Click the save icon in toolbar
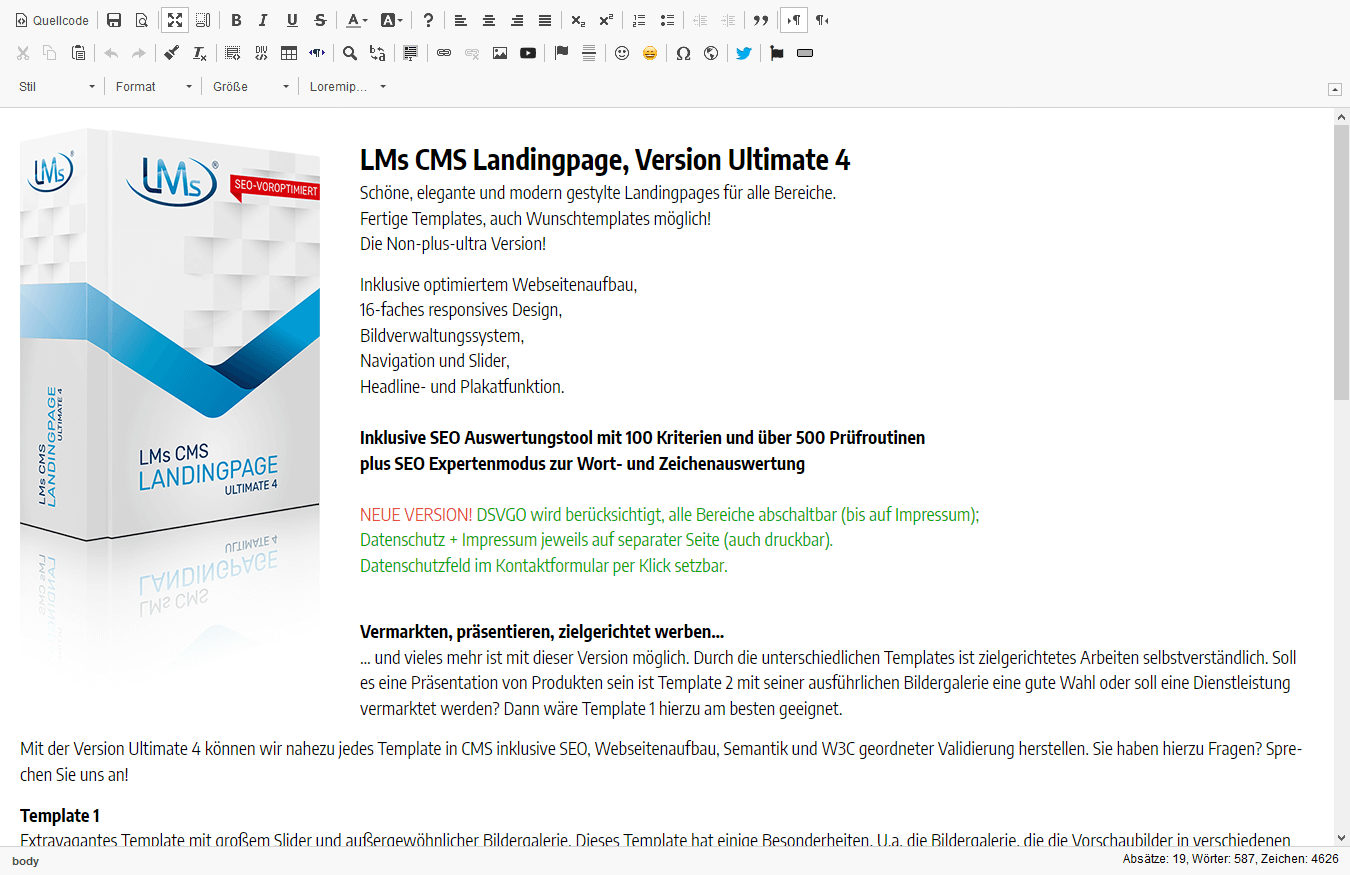 [114, 20]
